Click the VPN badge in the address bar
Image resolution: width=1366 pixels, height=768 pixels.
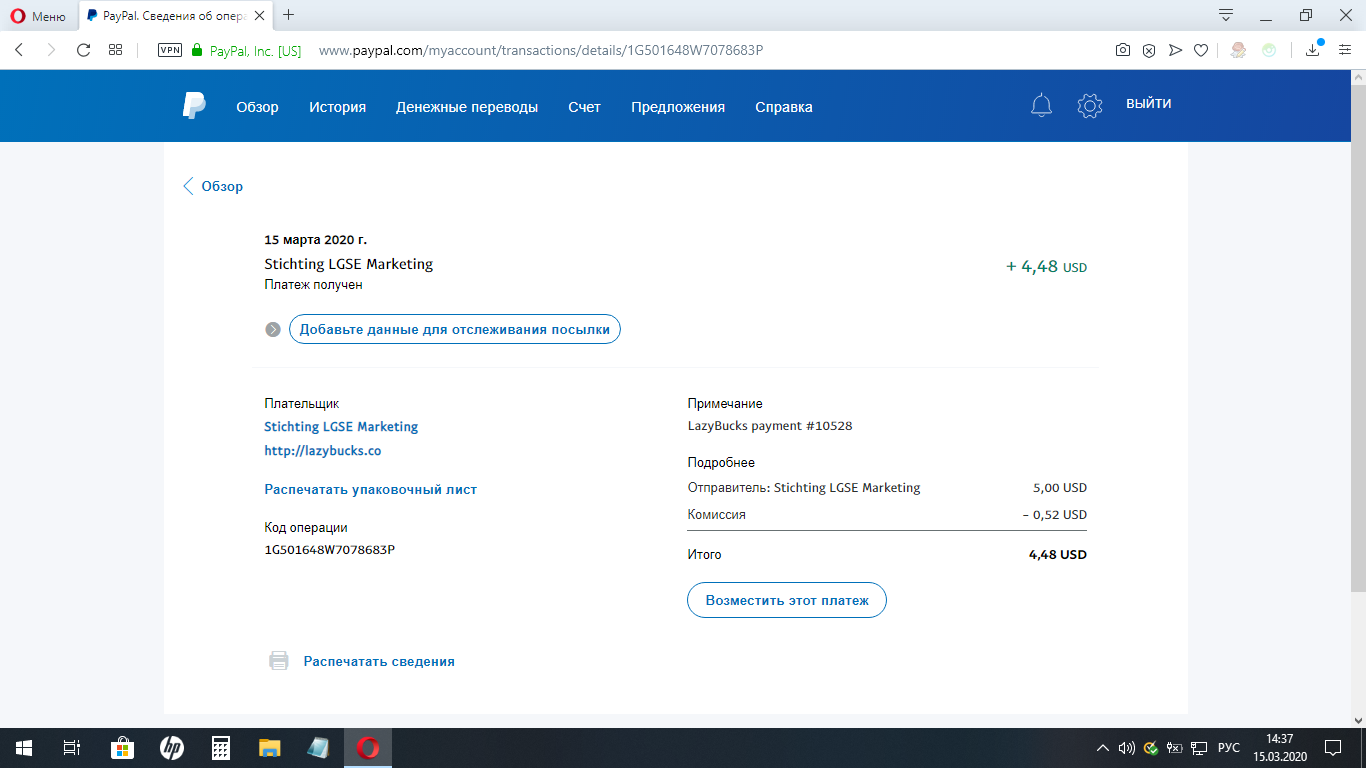click(170, 50)
